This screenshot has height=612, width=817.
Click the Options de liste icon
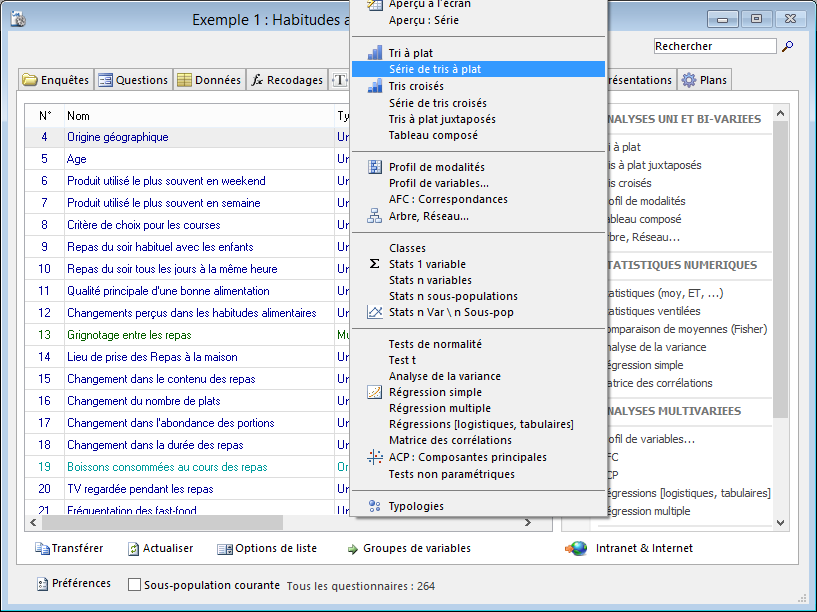point(225,549)
